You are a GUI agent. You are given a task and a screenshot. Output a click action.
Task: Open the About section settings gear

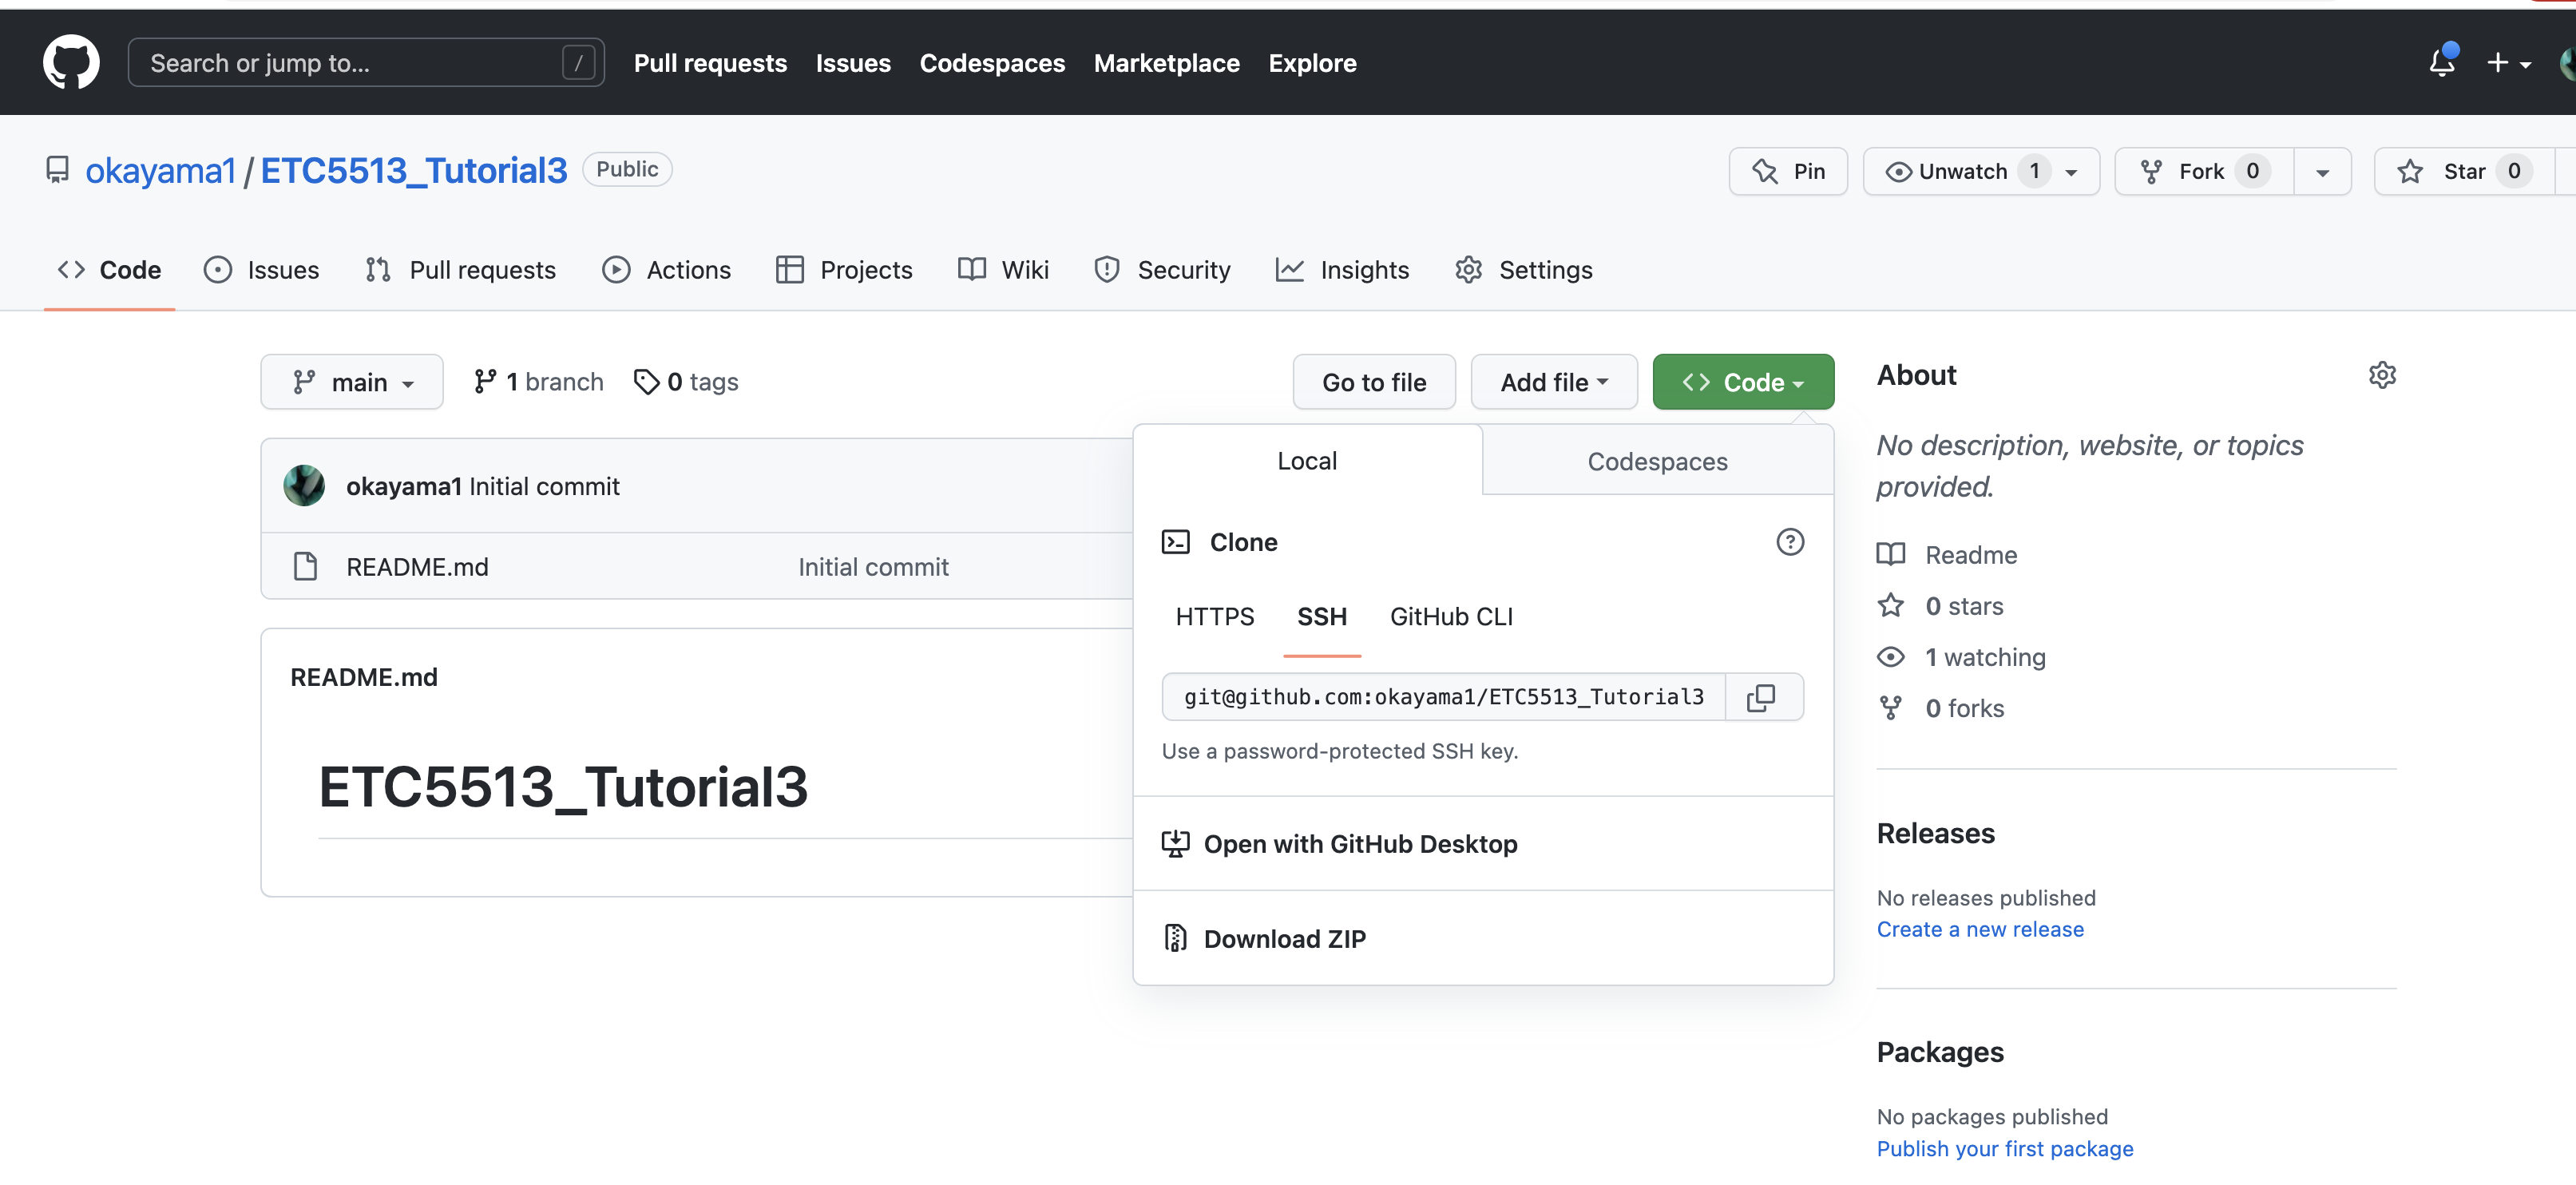(x=2382, y=375)
